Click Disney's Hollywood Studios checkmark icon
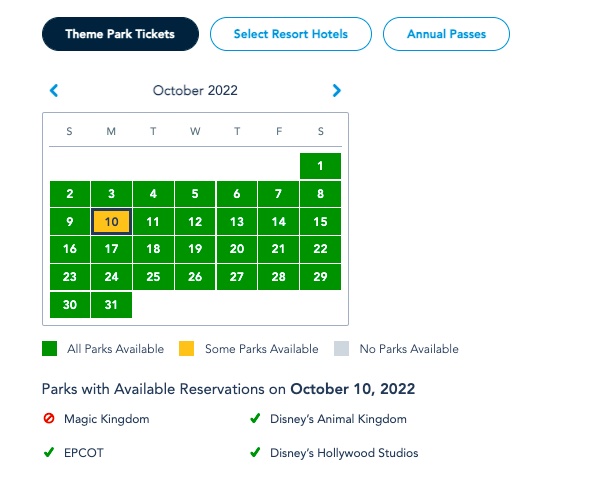This screenshot has width=609, height=483. [x=256, y=453]
